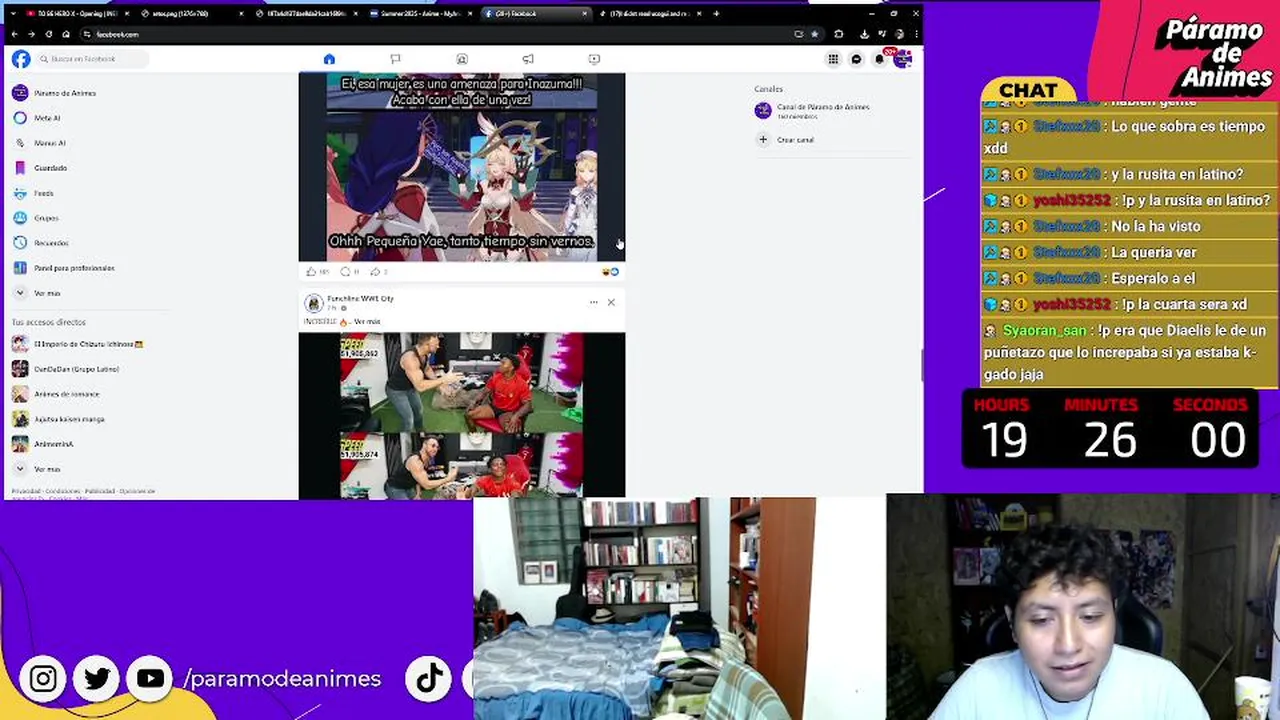Open the Messenger icon
Viewport: 1280px width, 720px height.
[x=856, y=59]
